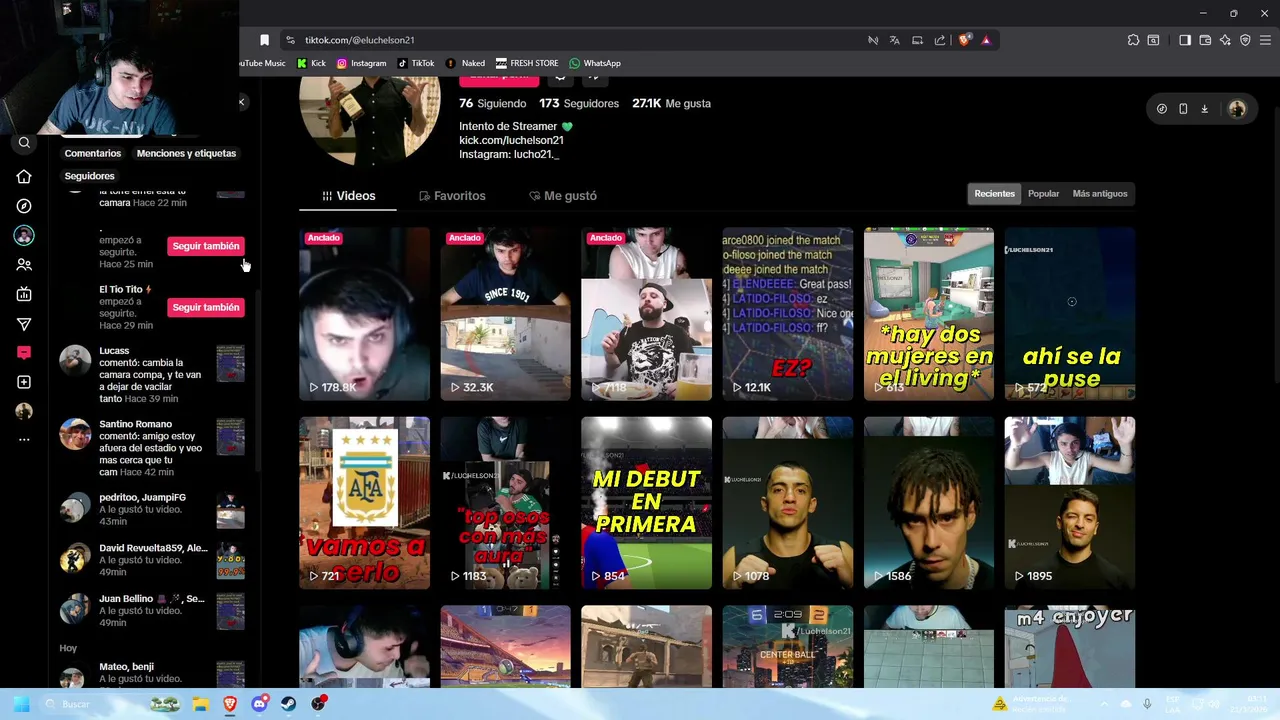Image resolution: width=1280 pixels, height=720 pixels.
Task: Switch to the Me gustó tab
Action: 562,196
